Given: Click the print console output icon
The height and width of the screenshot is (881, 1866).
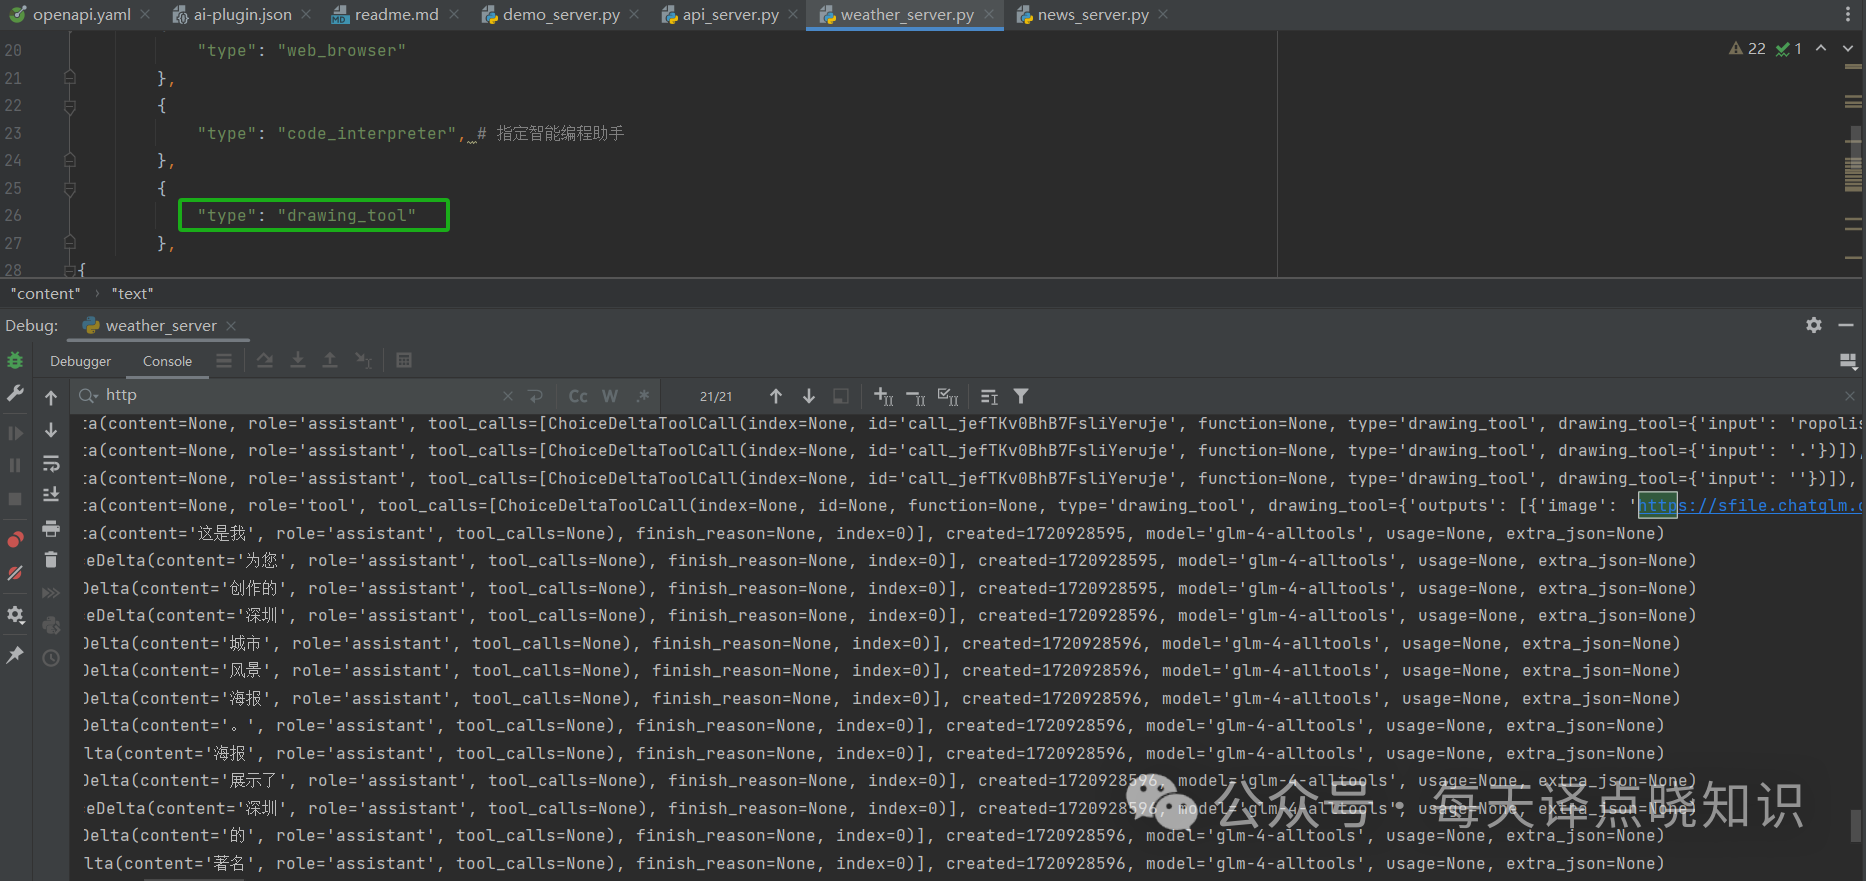Looking at the screenshot, I should (51, 528).
